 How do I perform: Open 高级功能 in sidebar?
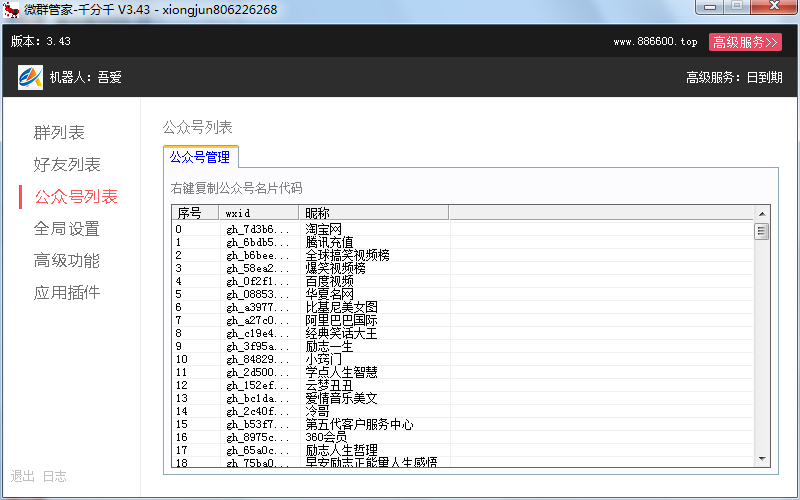point(67,261)
